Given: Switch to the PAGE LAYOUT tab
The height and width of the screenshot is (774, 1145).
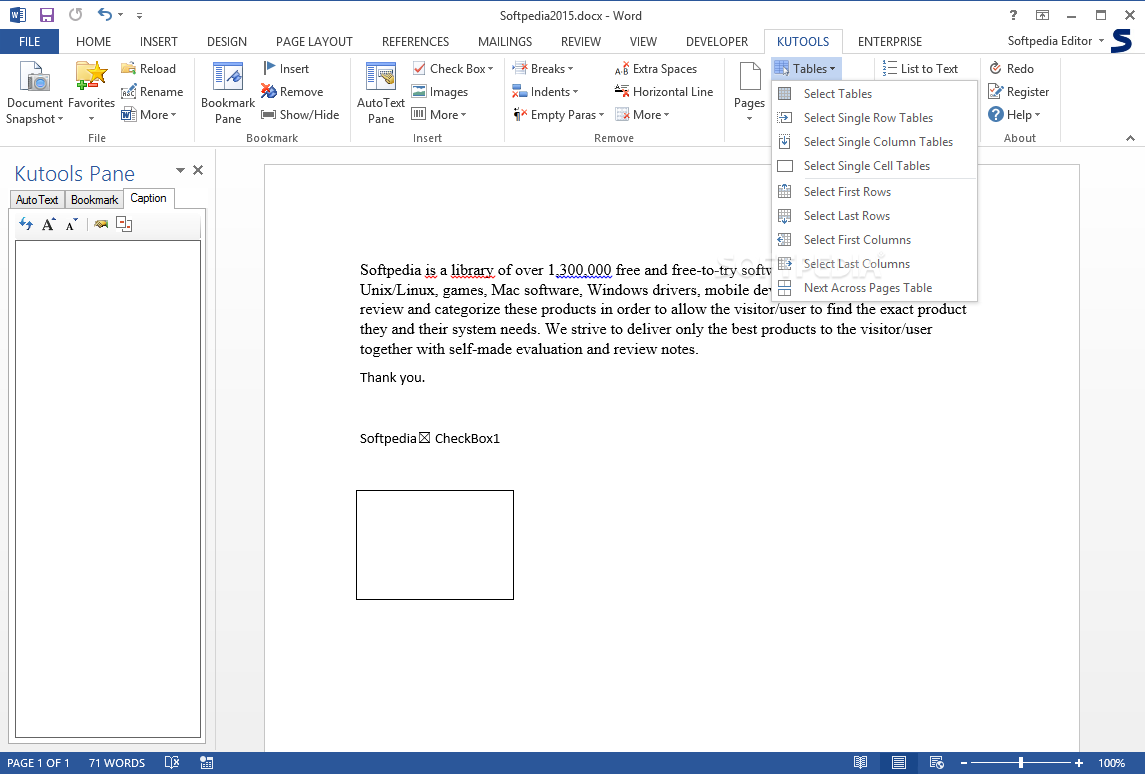Looking at the screenshot, I should pos(314,42).
